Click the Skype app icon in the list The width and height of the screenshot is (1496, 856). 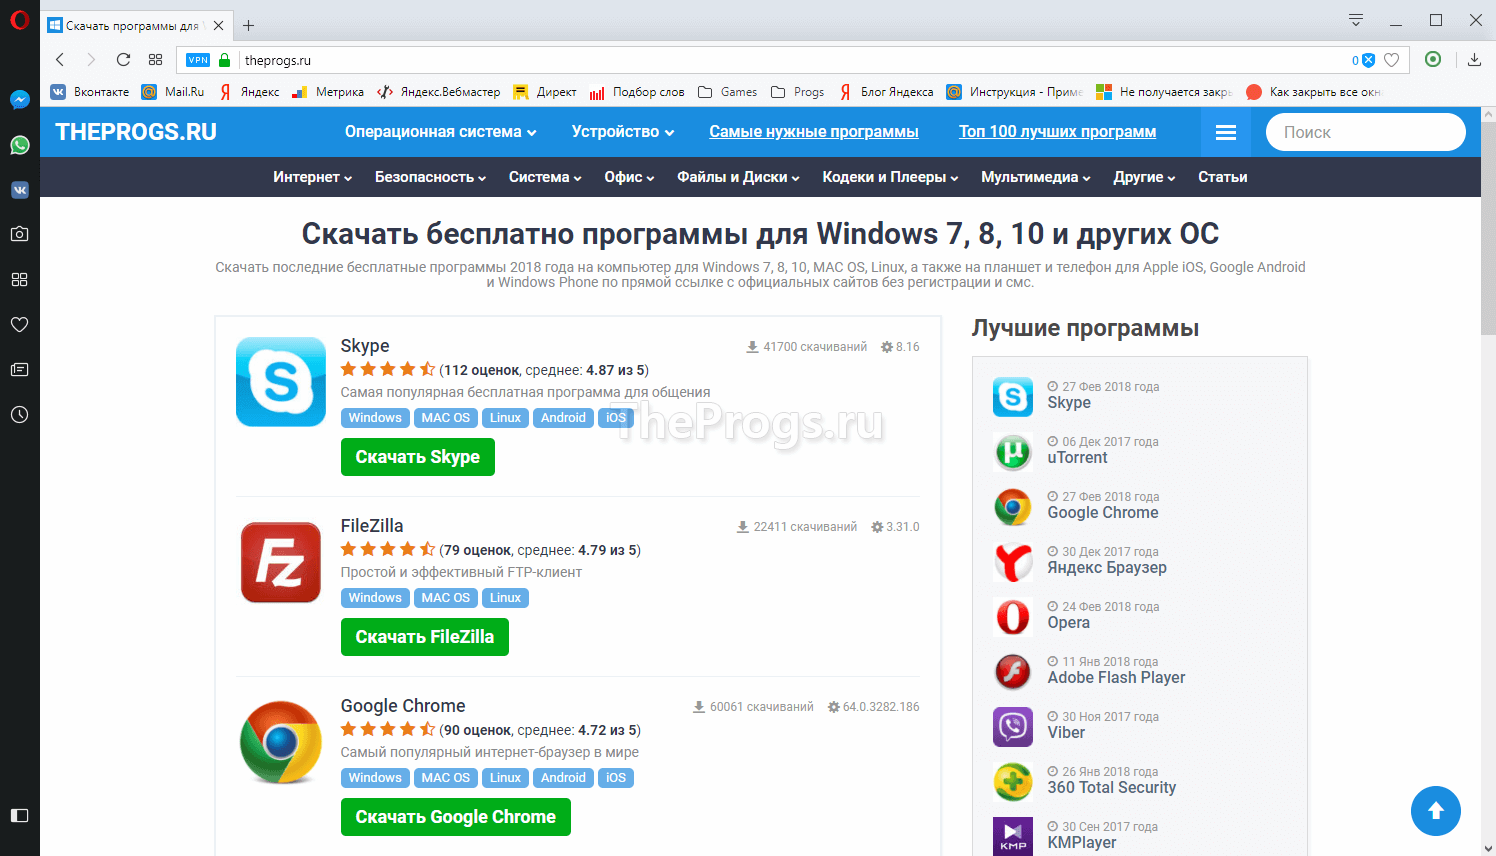(281, 382)
